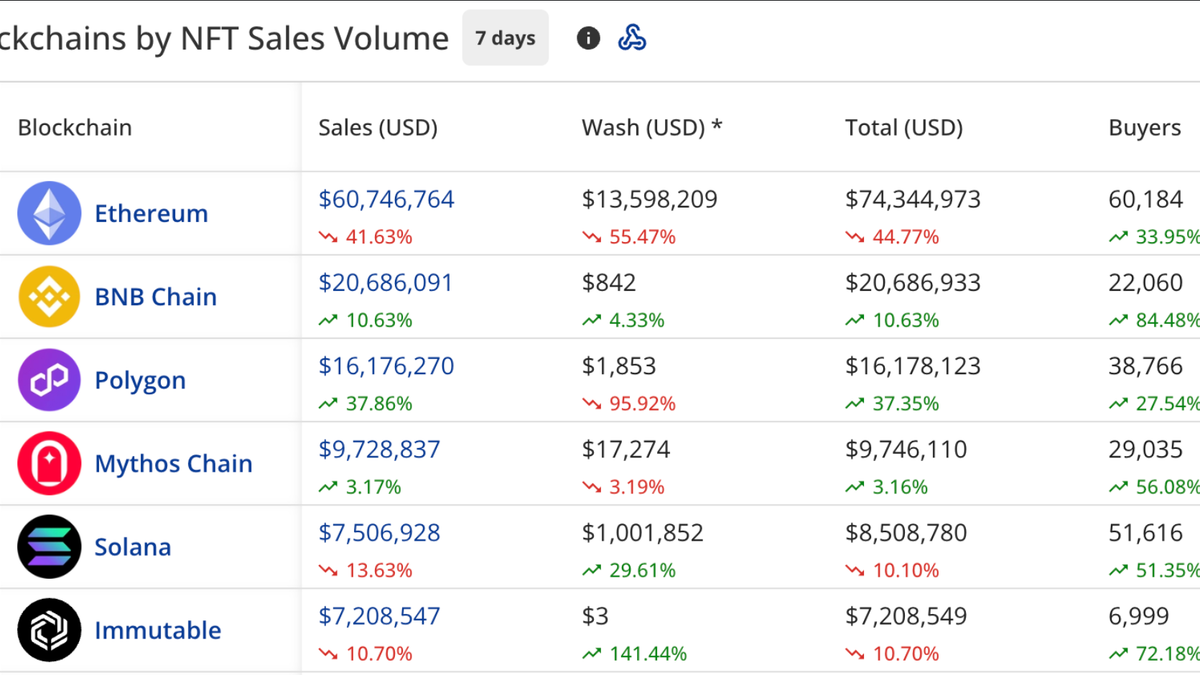Select Polygon wash value $1,853
Screen dimensions: 1200x675
point(619,366)
